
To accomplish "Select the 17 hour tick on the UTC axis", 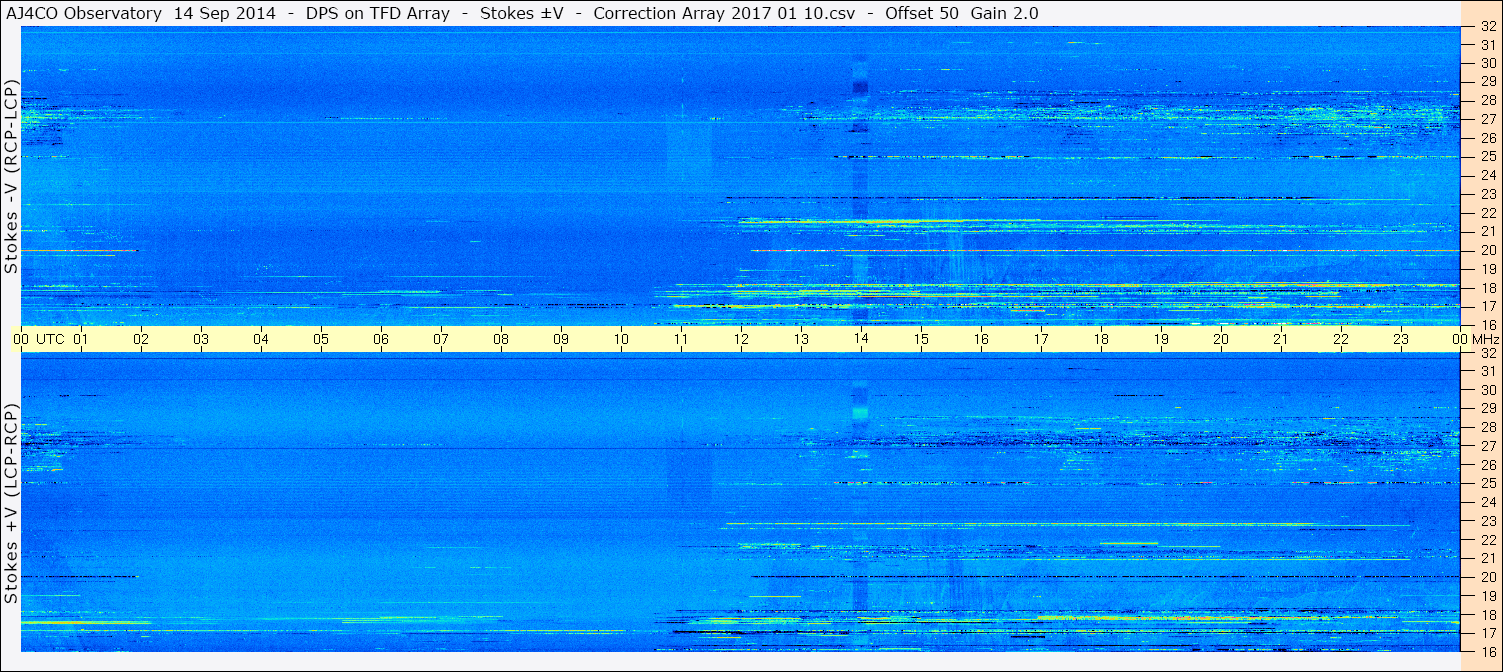I will (1041, 339).
